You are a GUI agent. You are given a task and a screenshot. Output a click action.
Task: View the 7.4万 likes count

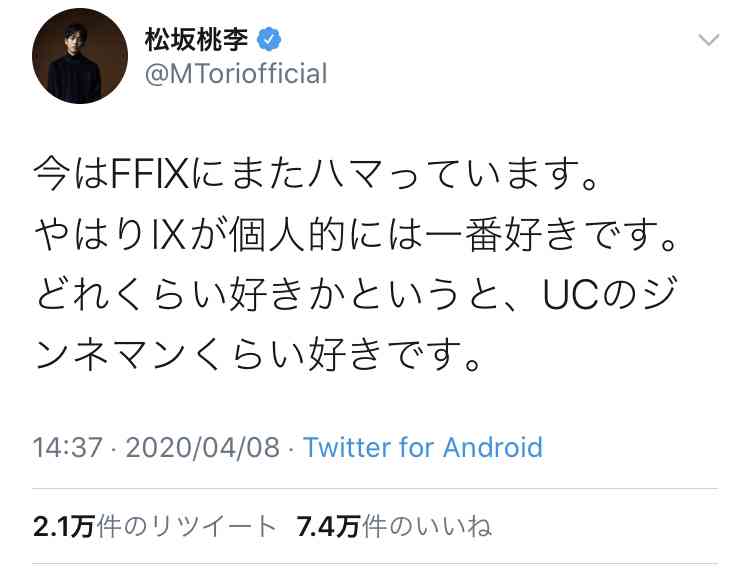[328, 527]
